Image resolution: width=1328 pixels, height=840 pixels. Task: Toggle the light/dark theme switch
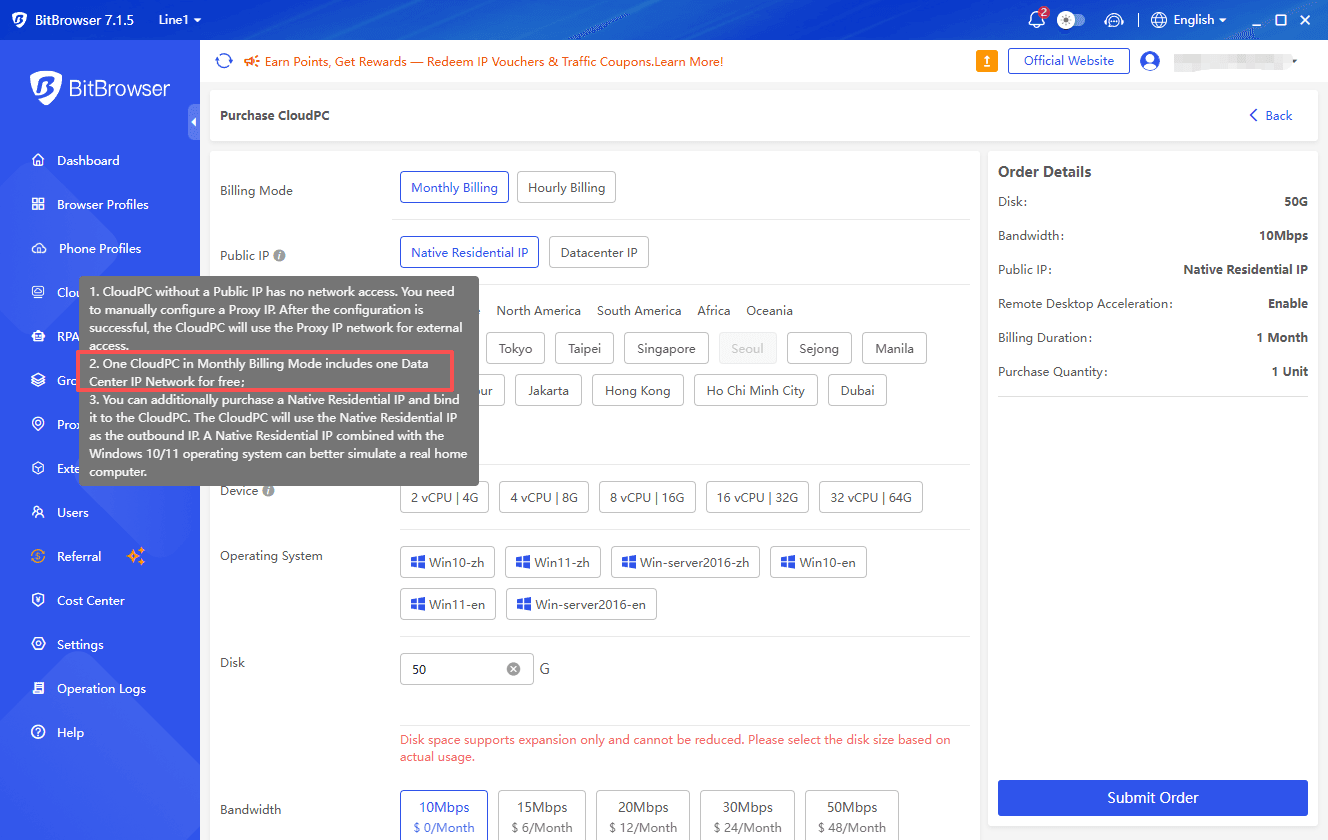coord(1071,20)
